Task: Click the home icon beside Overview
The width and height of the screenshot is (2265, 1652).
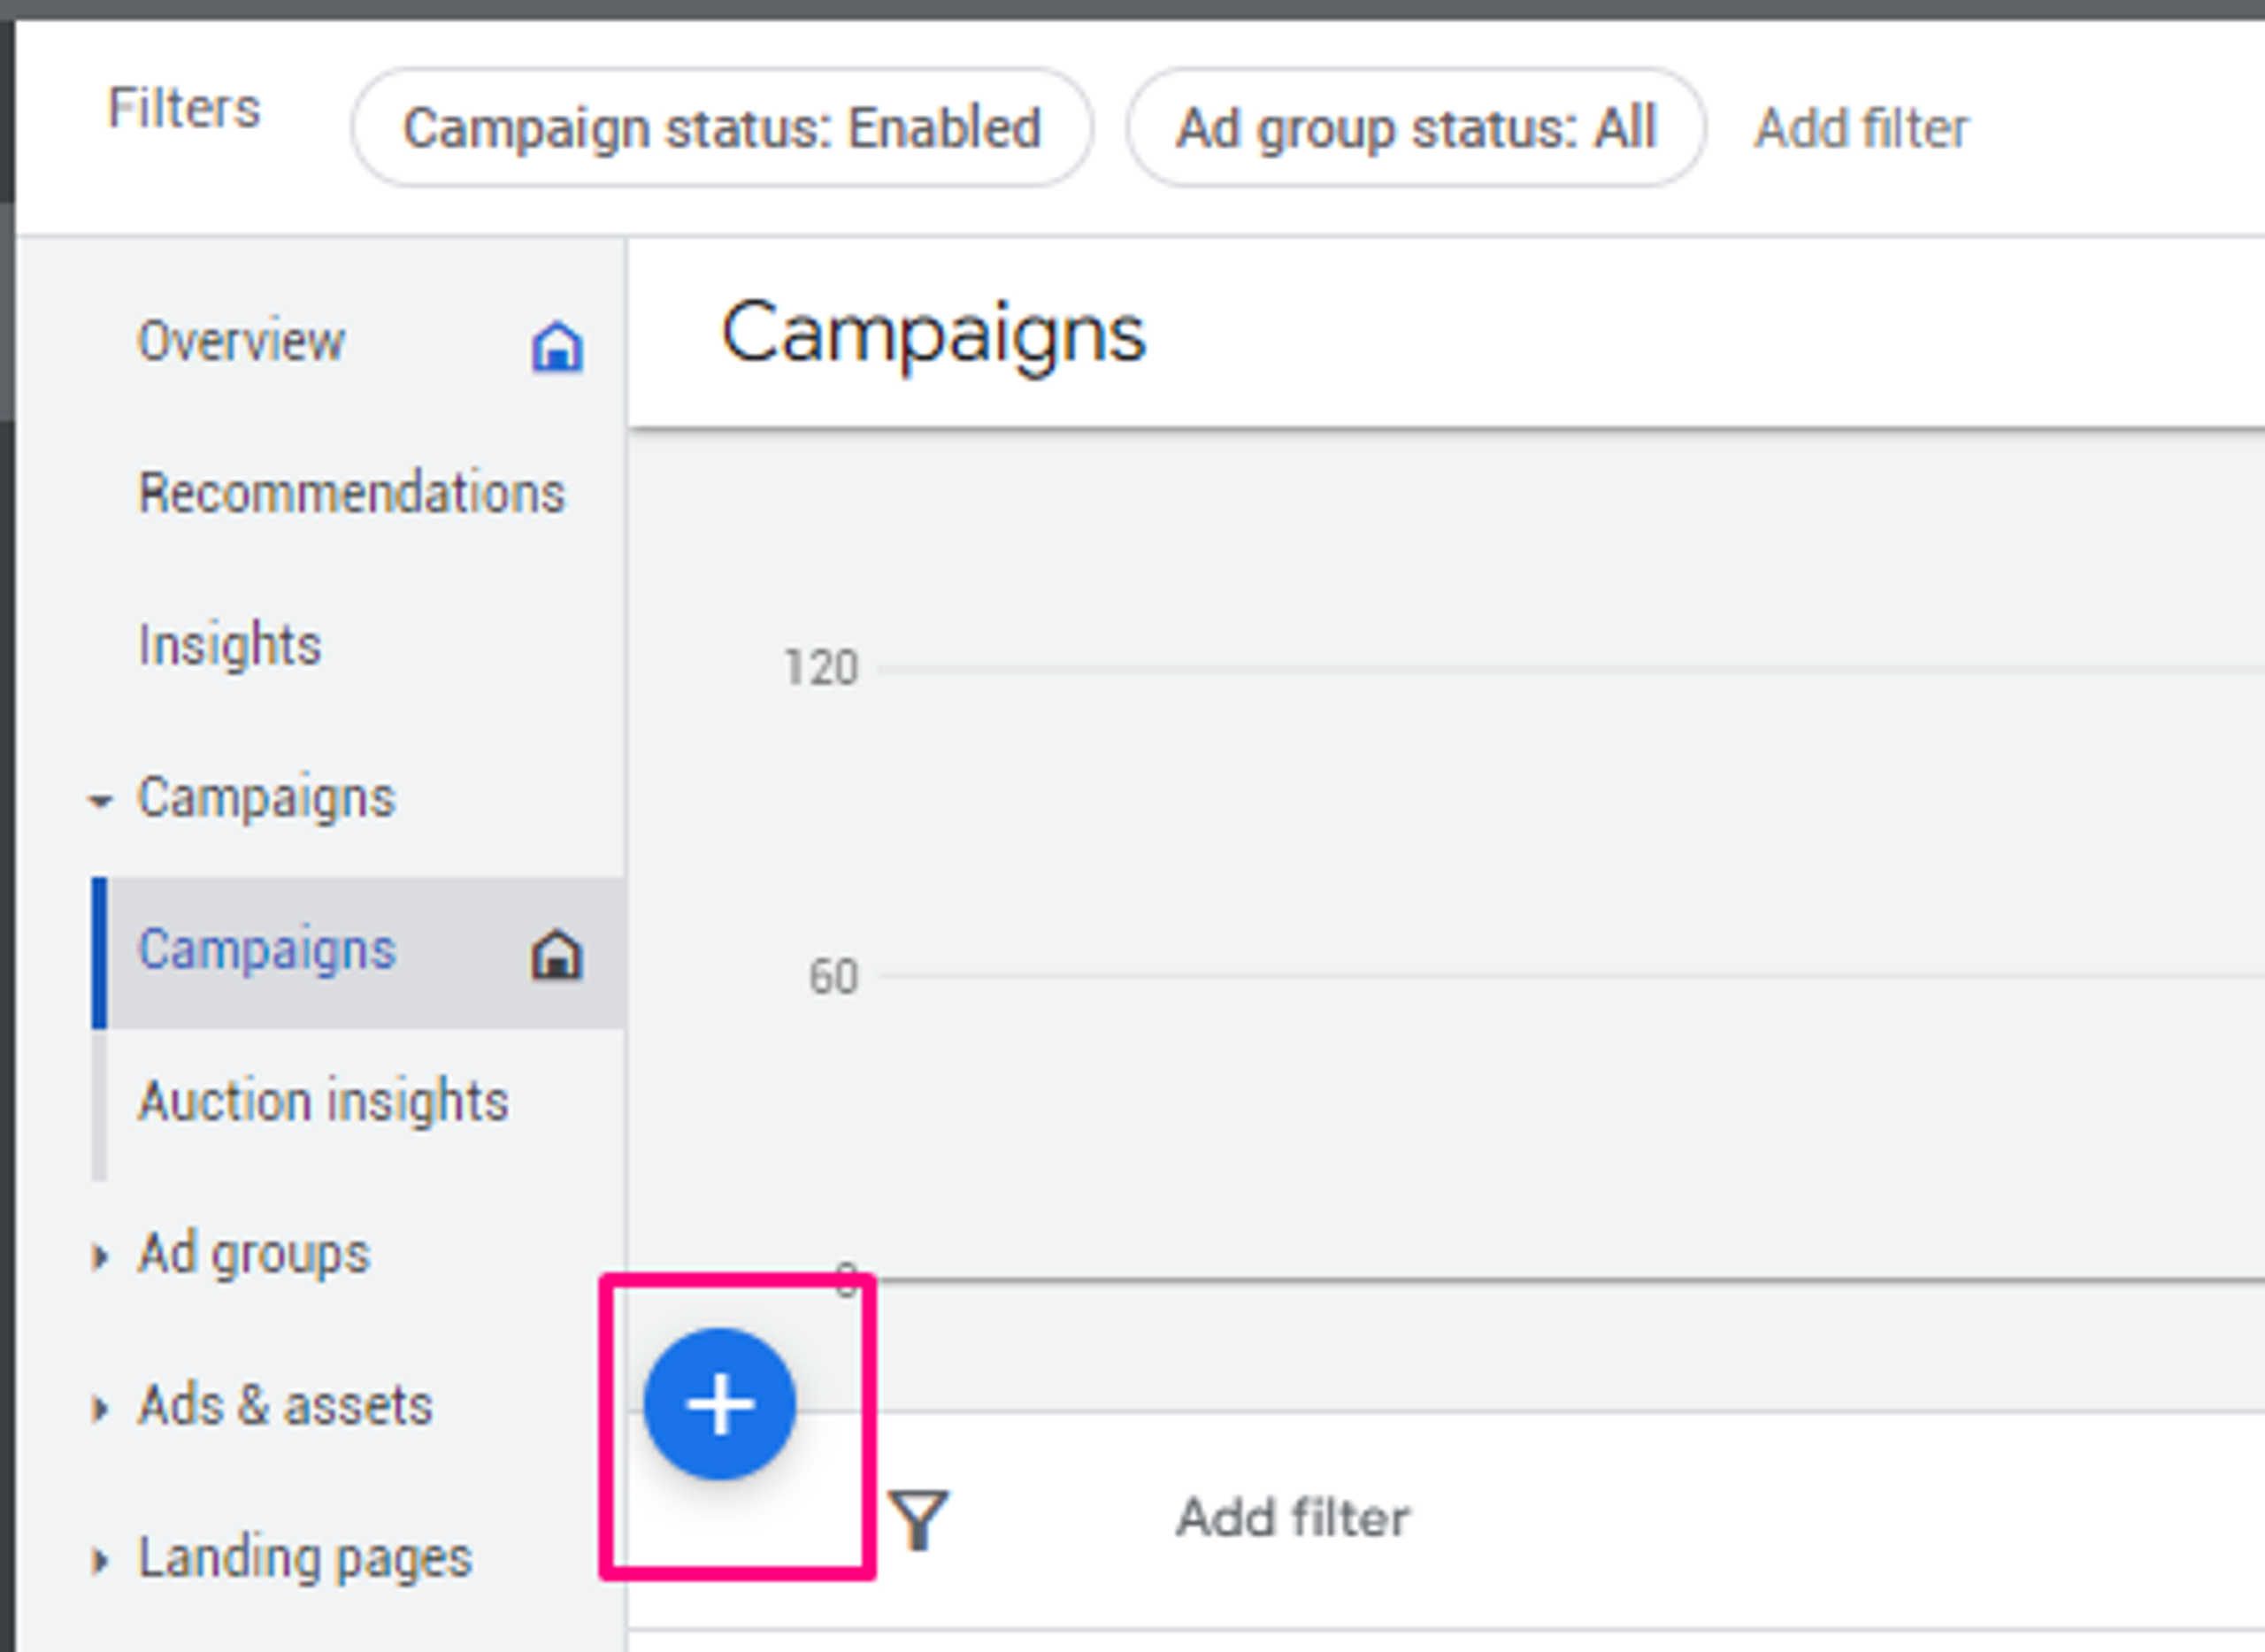Action: click(x=556, y=346)
